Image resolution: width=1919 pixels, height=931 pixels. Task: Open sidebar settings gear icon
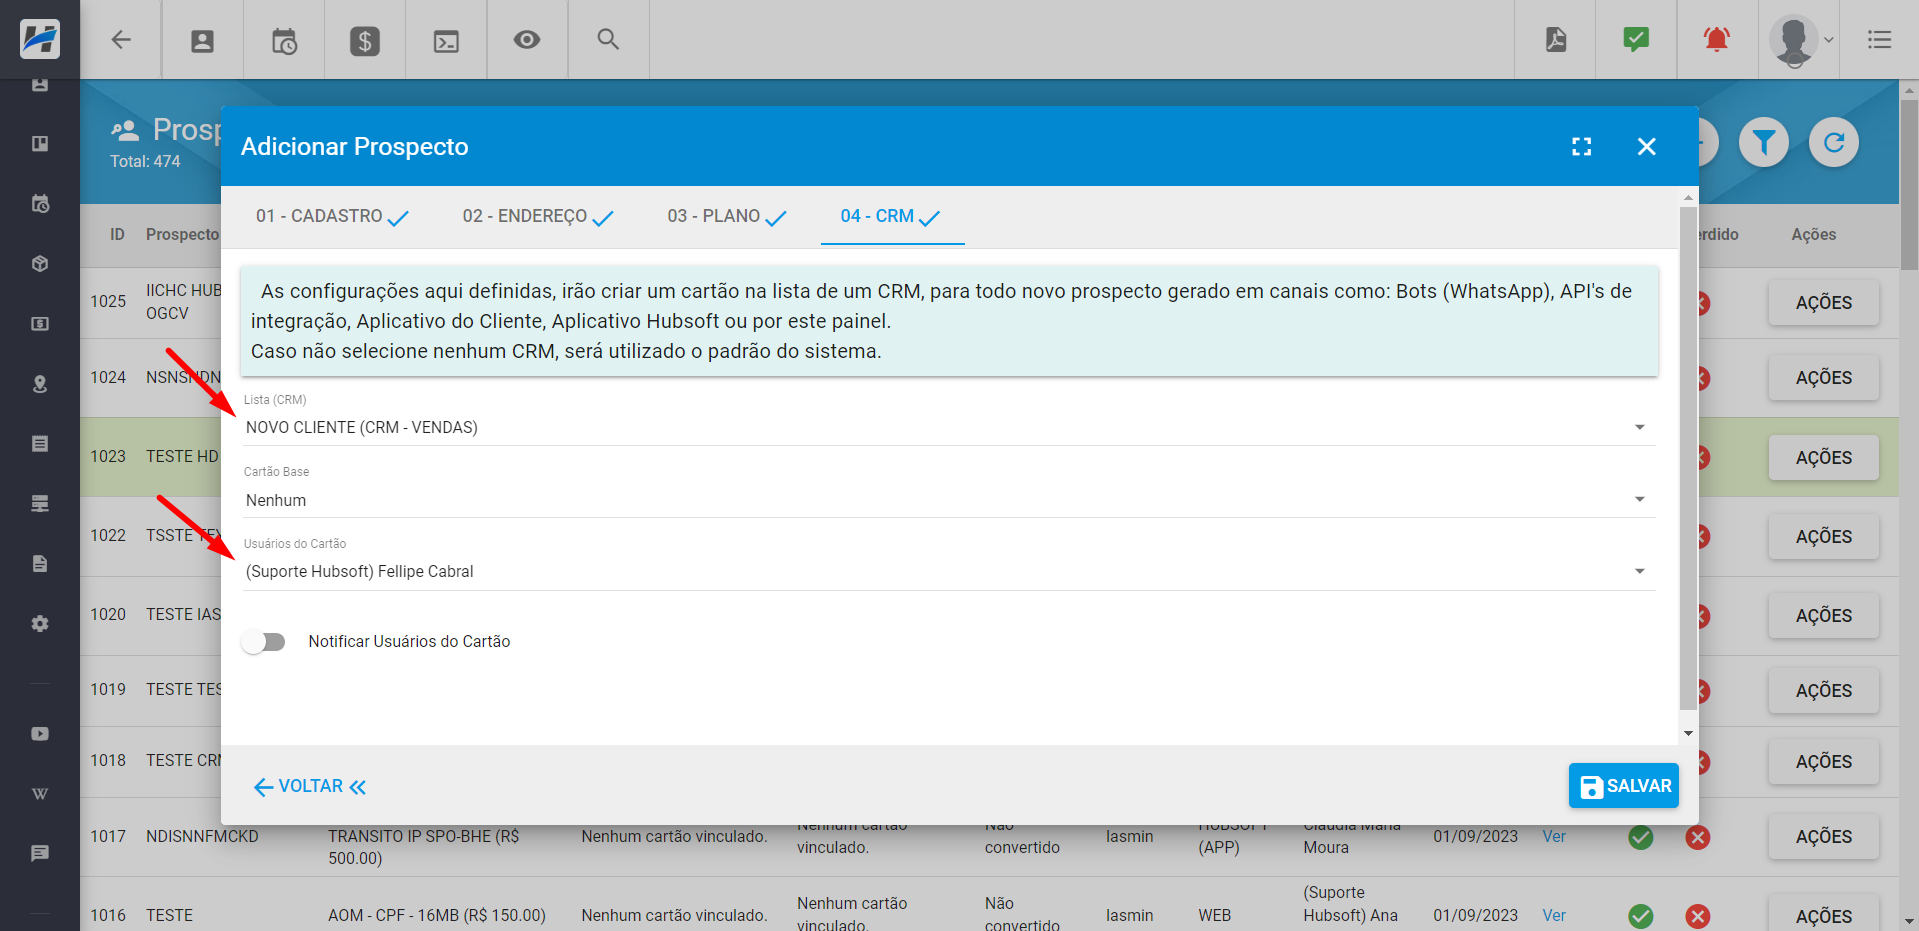coord(40,624)
